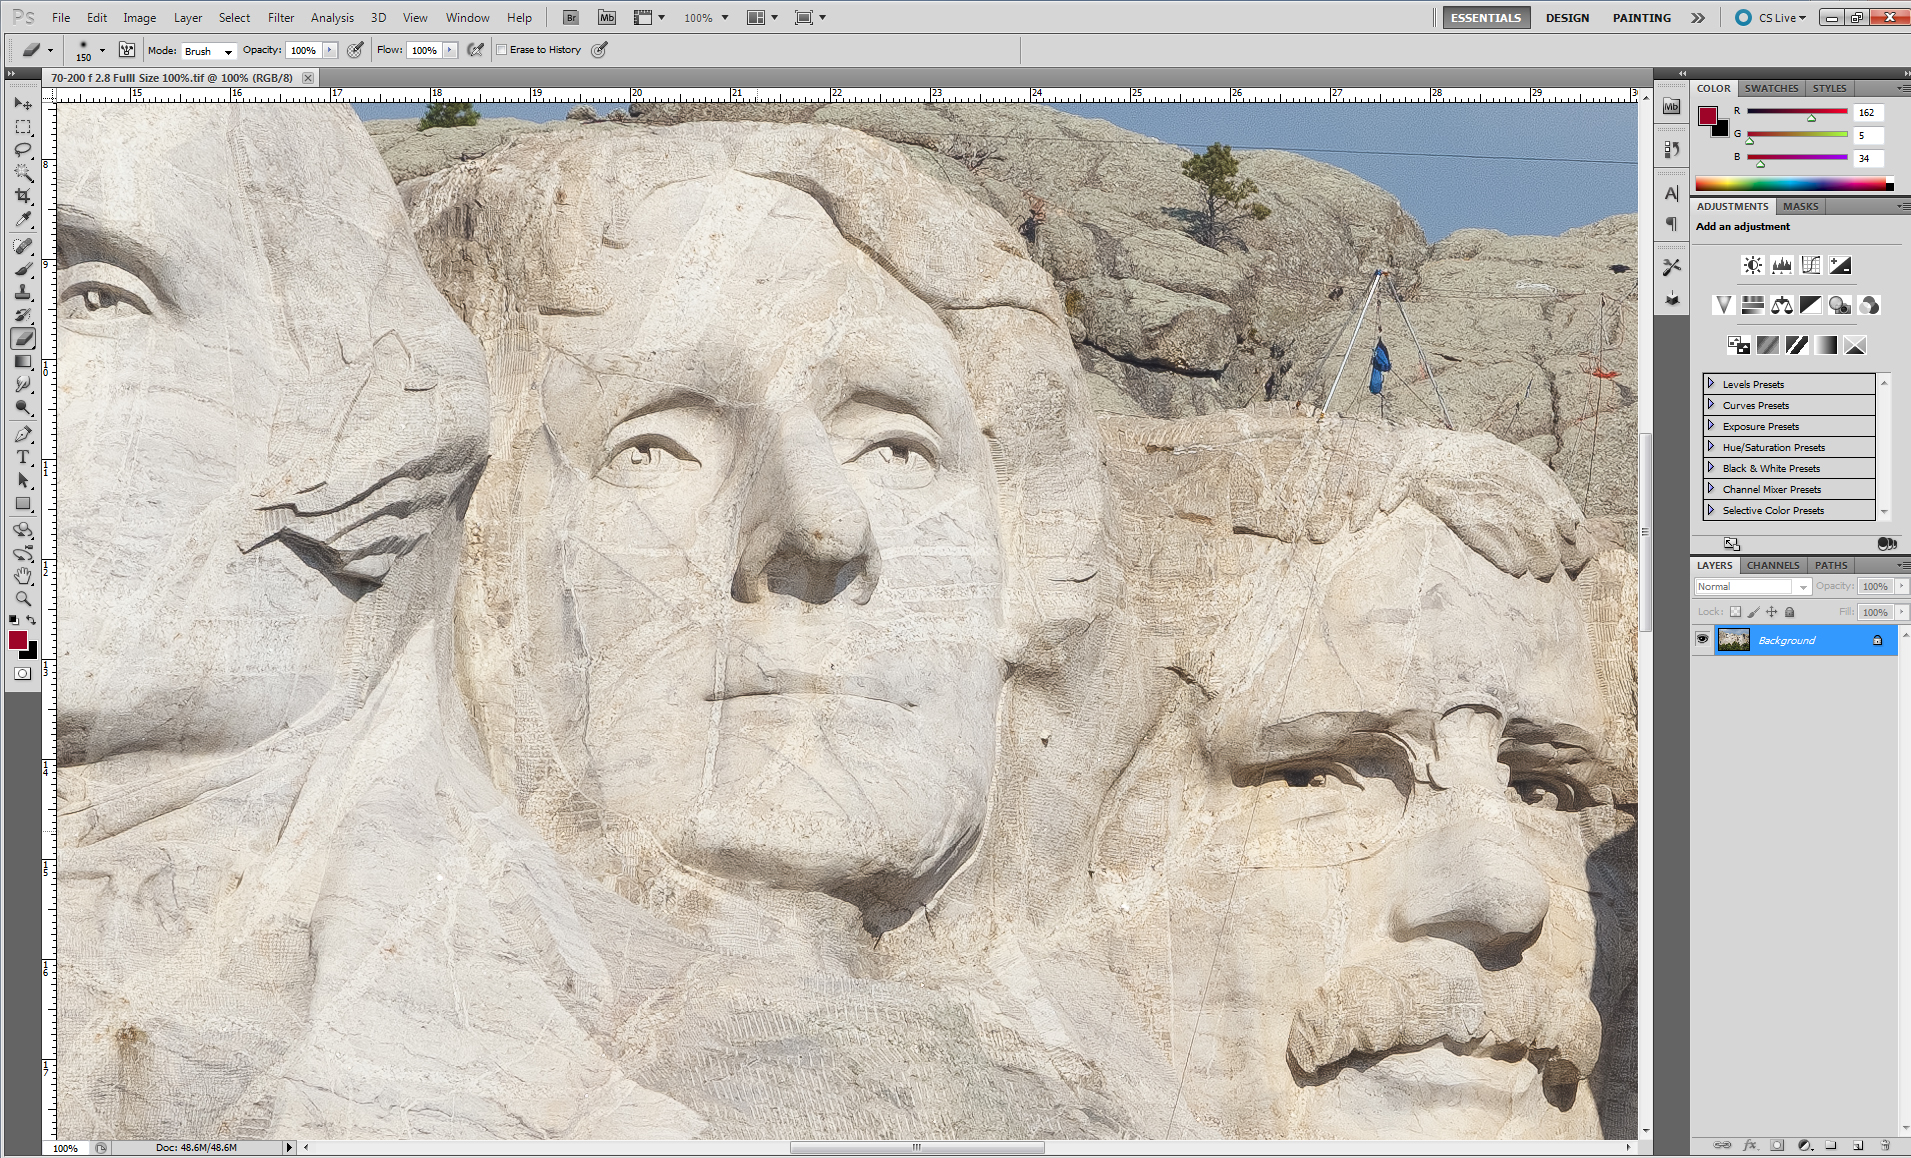Expand Levels Presets
The image size is (1911, 1158).
(x=1711, y=383)
